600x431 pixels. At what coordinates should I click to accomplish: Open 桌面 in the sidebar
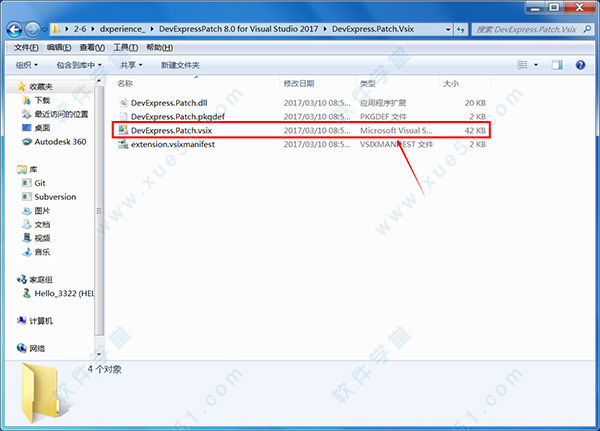point(42,128)
